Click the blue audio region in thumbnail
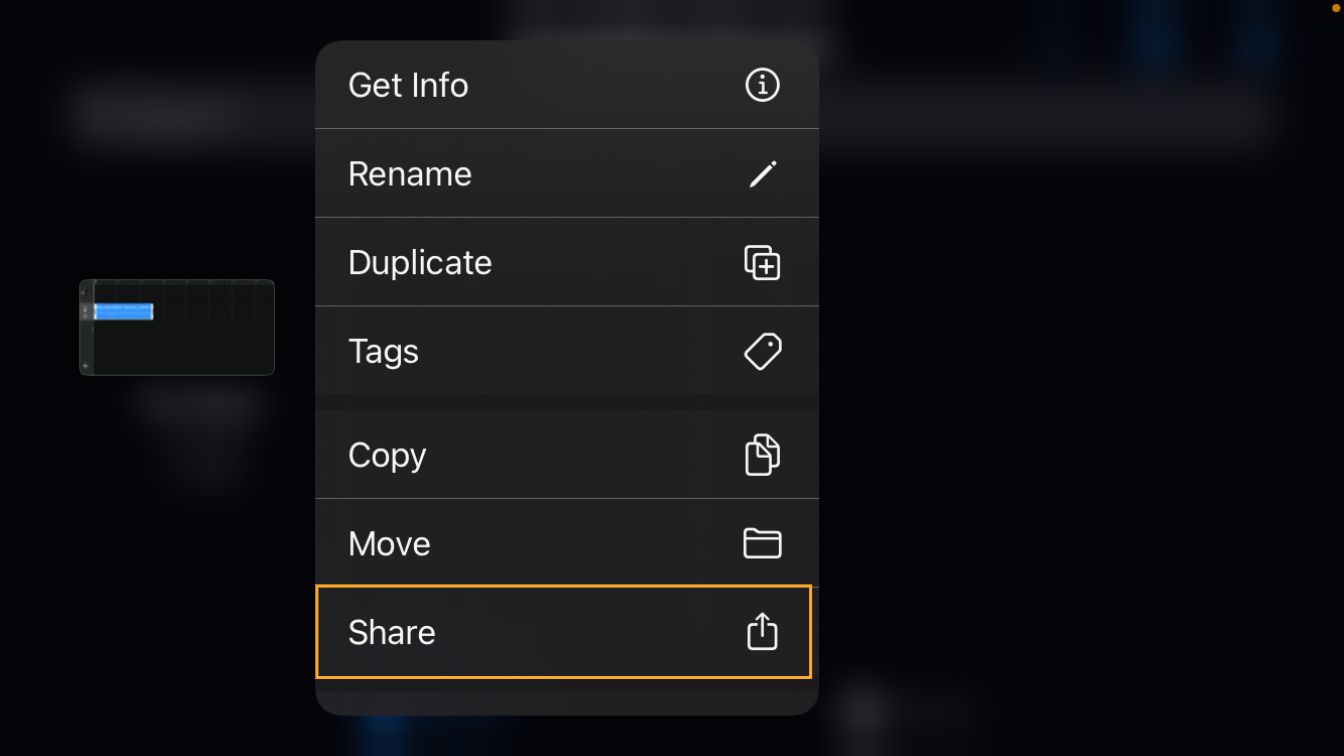 123,311
